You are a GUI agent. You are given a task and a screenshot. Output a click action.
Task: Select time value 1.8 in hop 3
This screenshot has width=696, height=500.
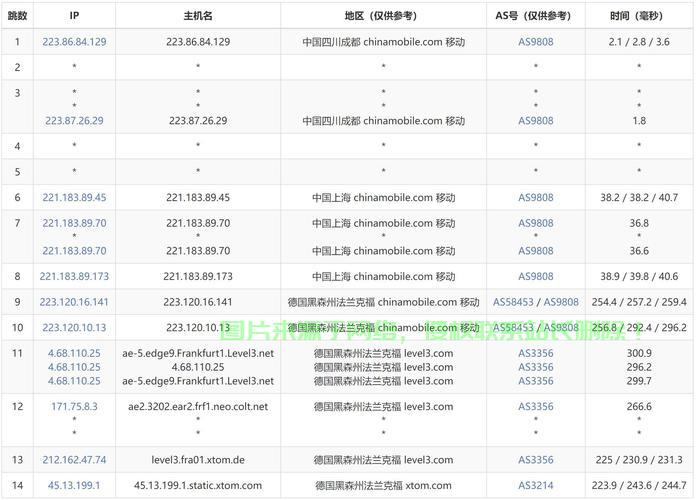[x=639, y=120]
